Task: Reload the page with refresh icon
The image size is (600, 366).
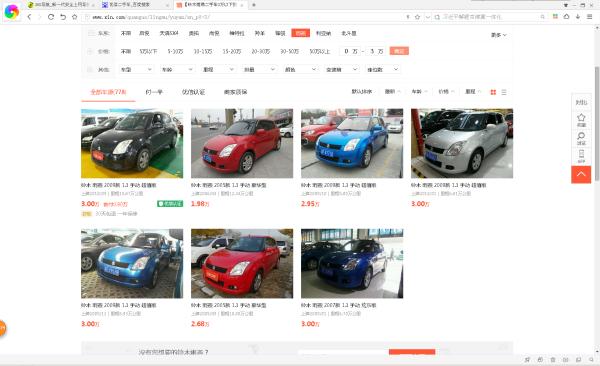Action: [51, 17]
